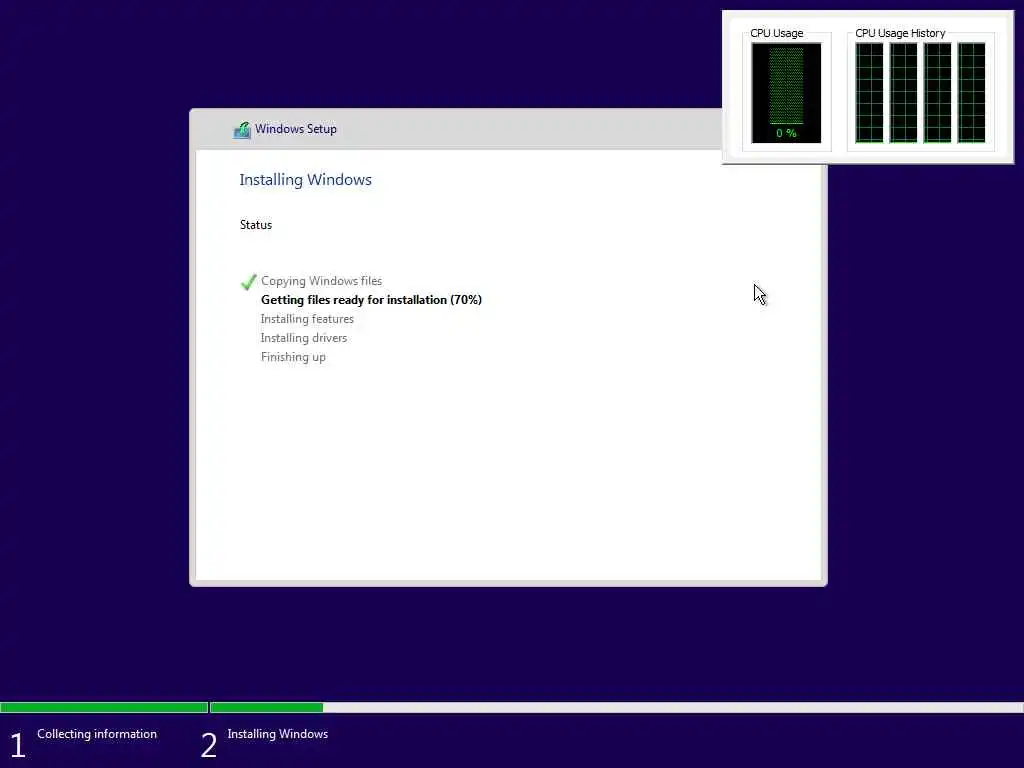
Task: Click the 'Finishing up' step
Action: [293, 357]
